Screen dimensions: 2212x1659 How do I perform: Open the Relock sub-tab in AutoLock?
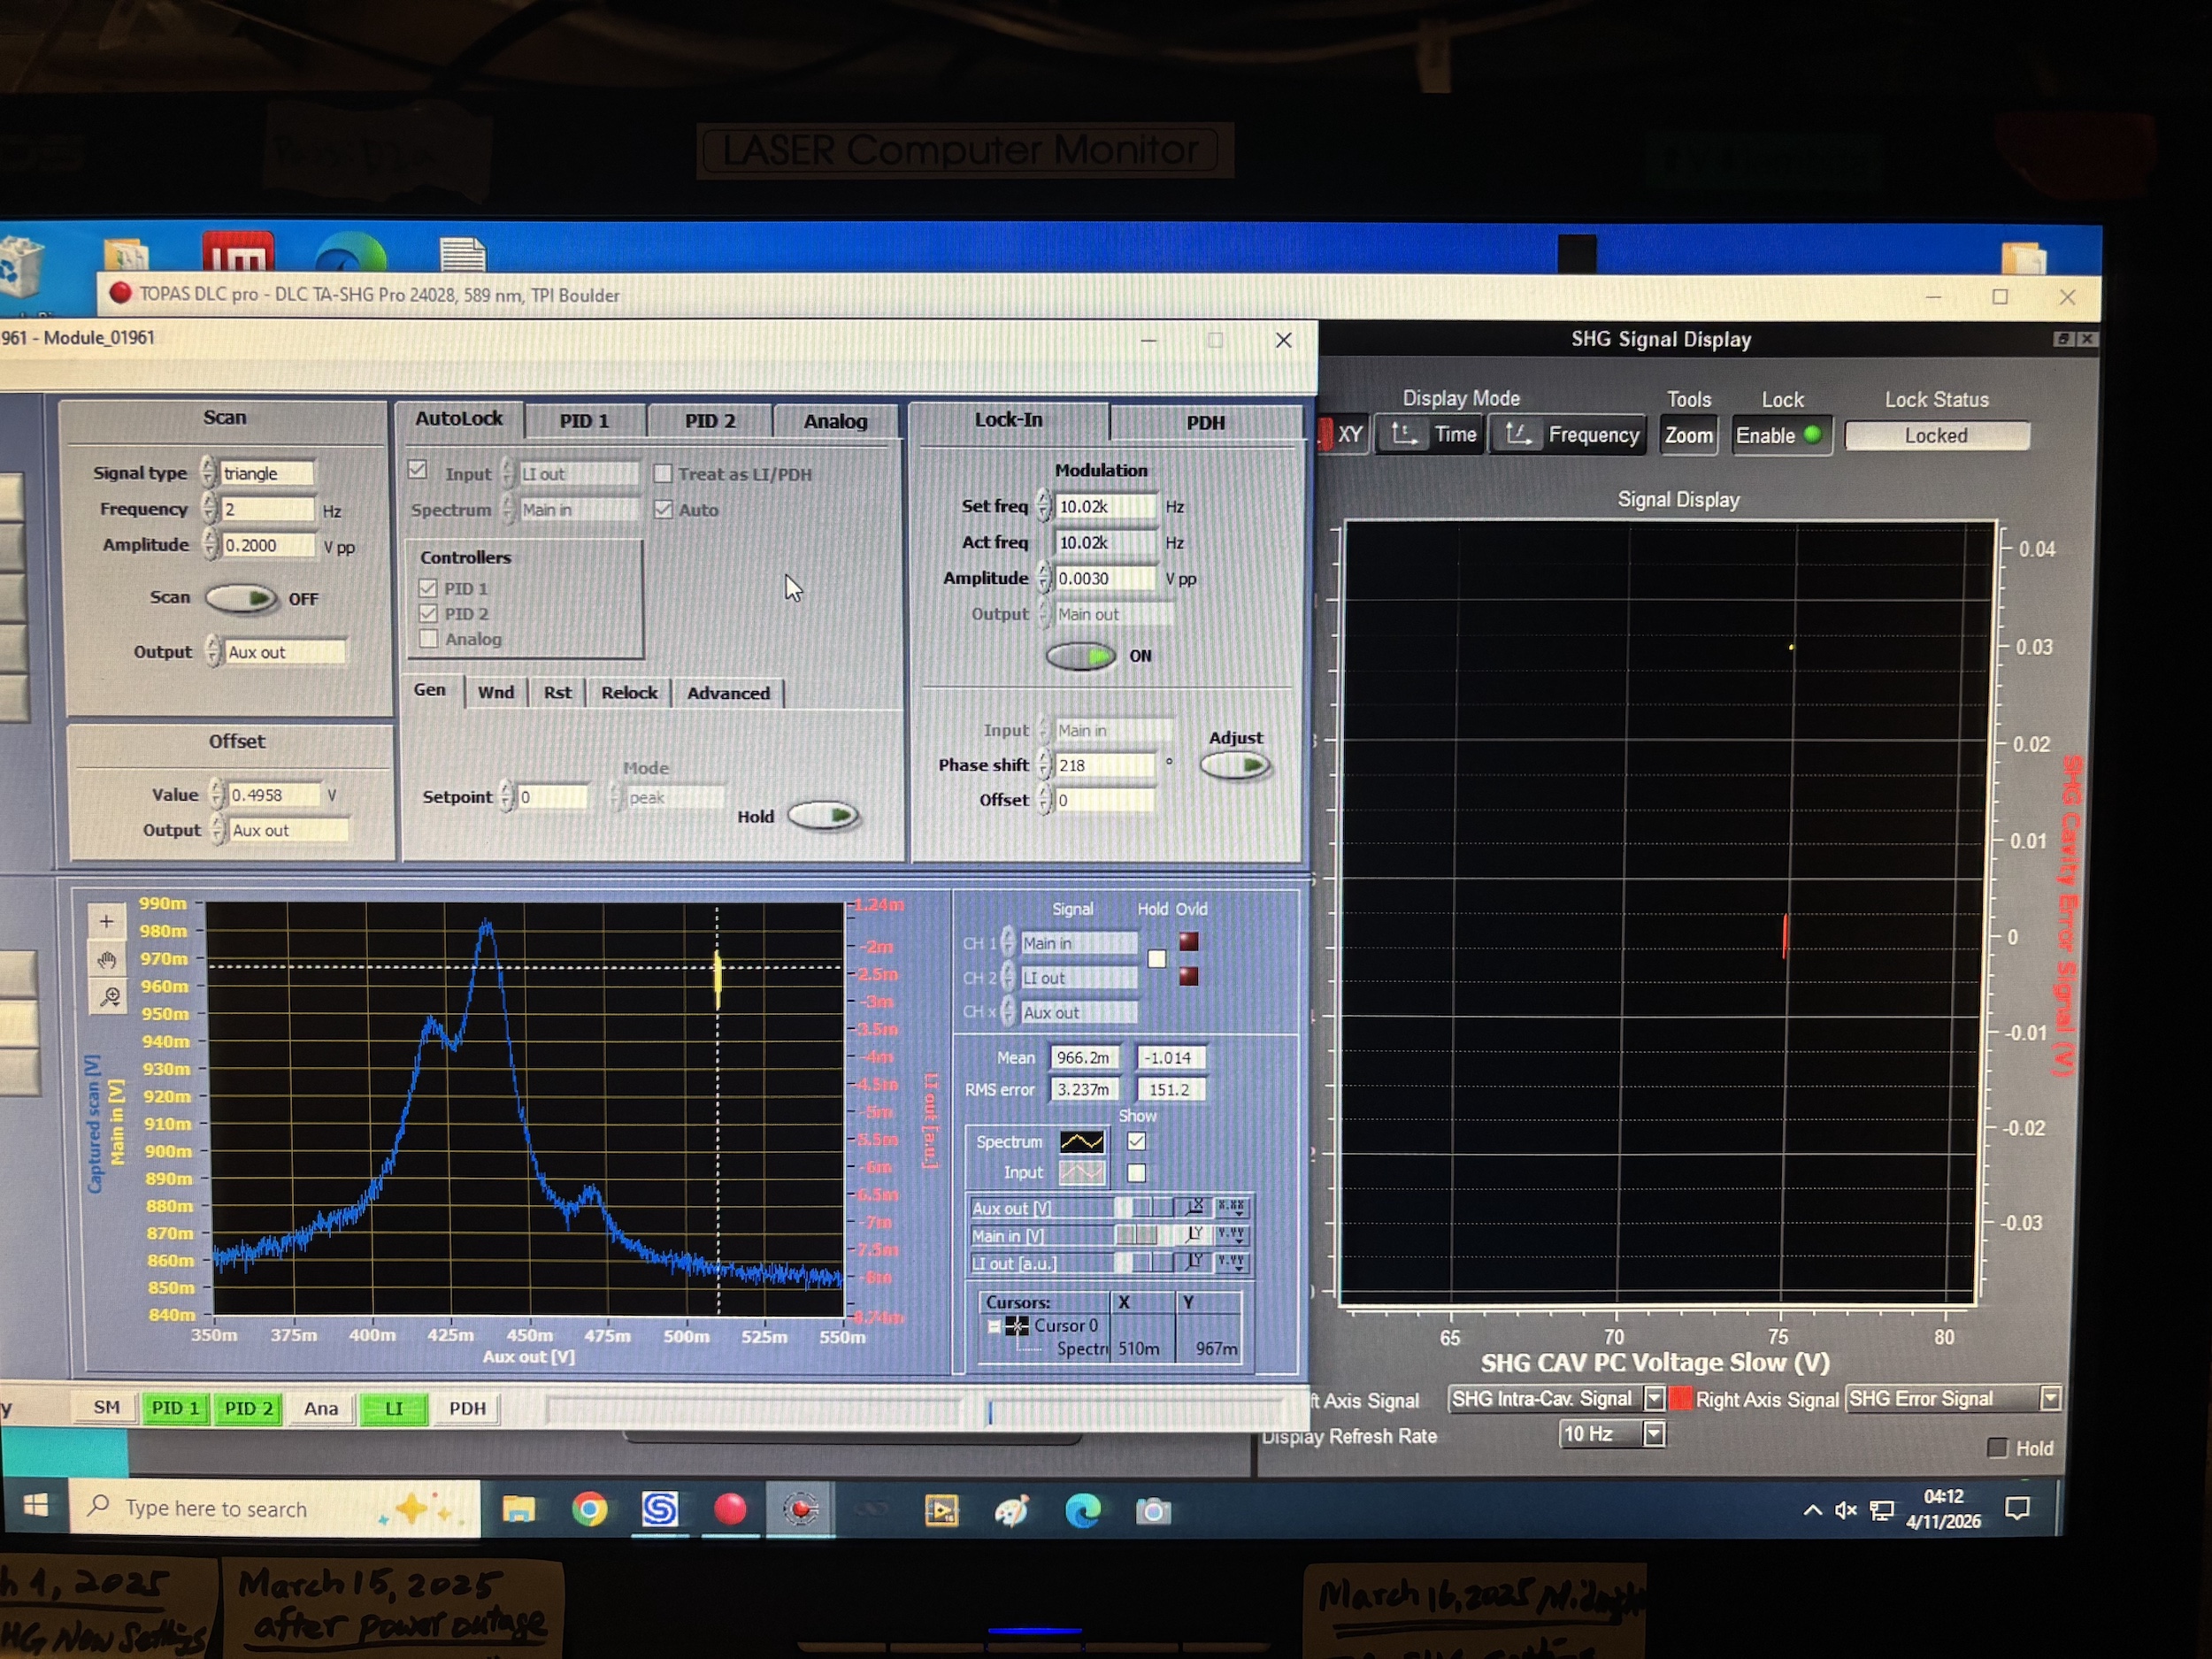[629, 692]
